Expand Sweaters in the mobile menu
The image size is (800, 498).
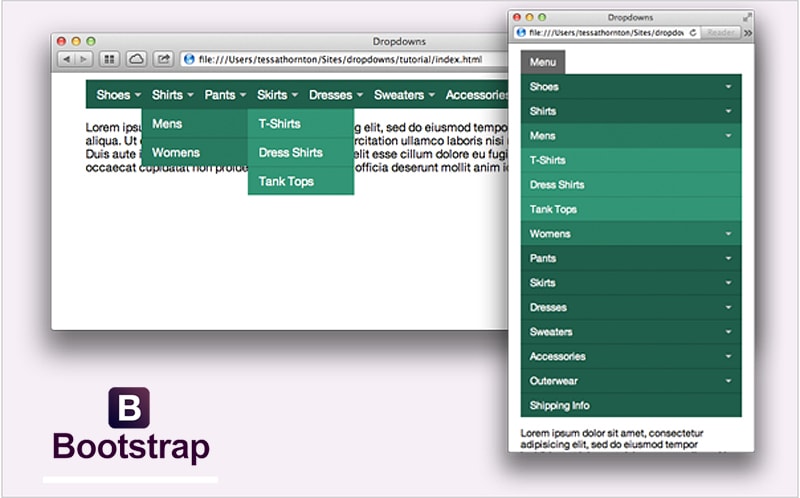[x=631, y=332]
